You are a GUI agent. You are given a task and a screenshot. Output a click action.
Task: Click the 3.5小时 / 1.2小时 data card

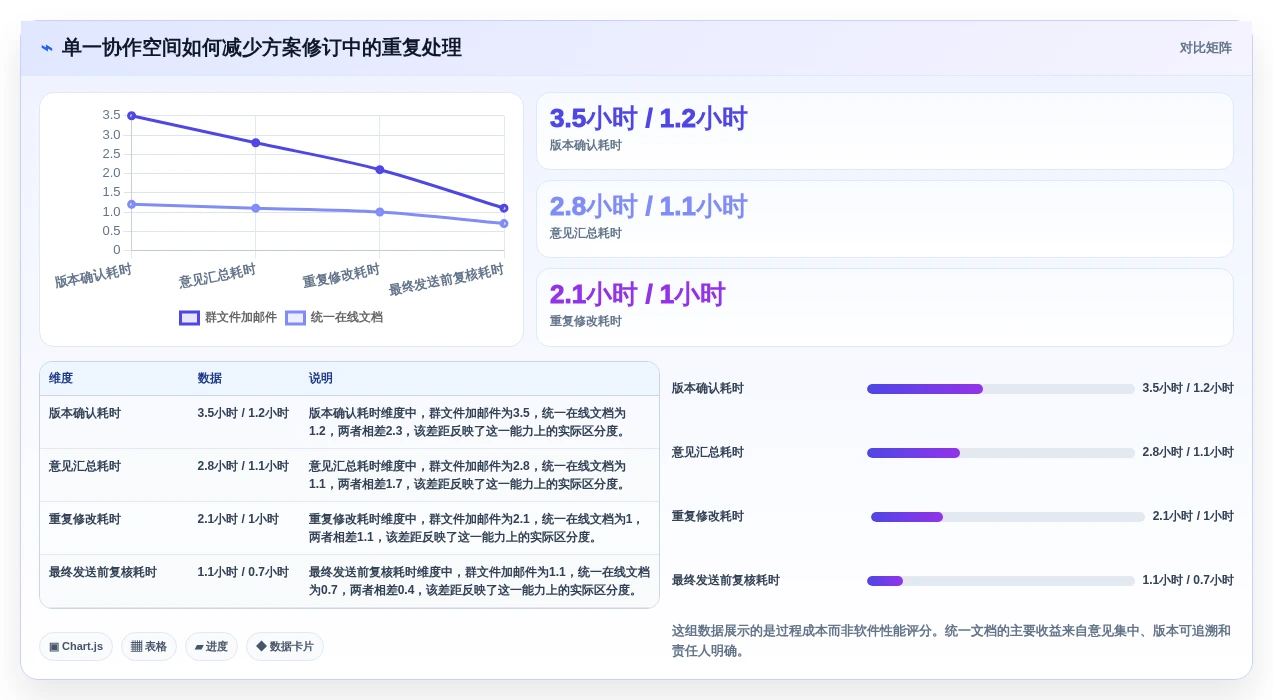pos(884,131)
